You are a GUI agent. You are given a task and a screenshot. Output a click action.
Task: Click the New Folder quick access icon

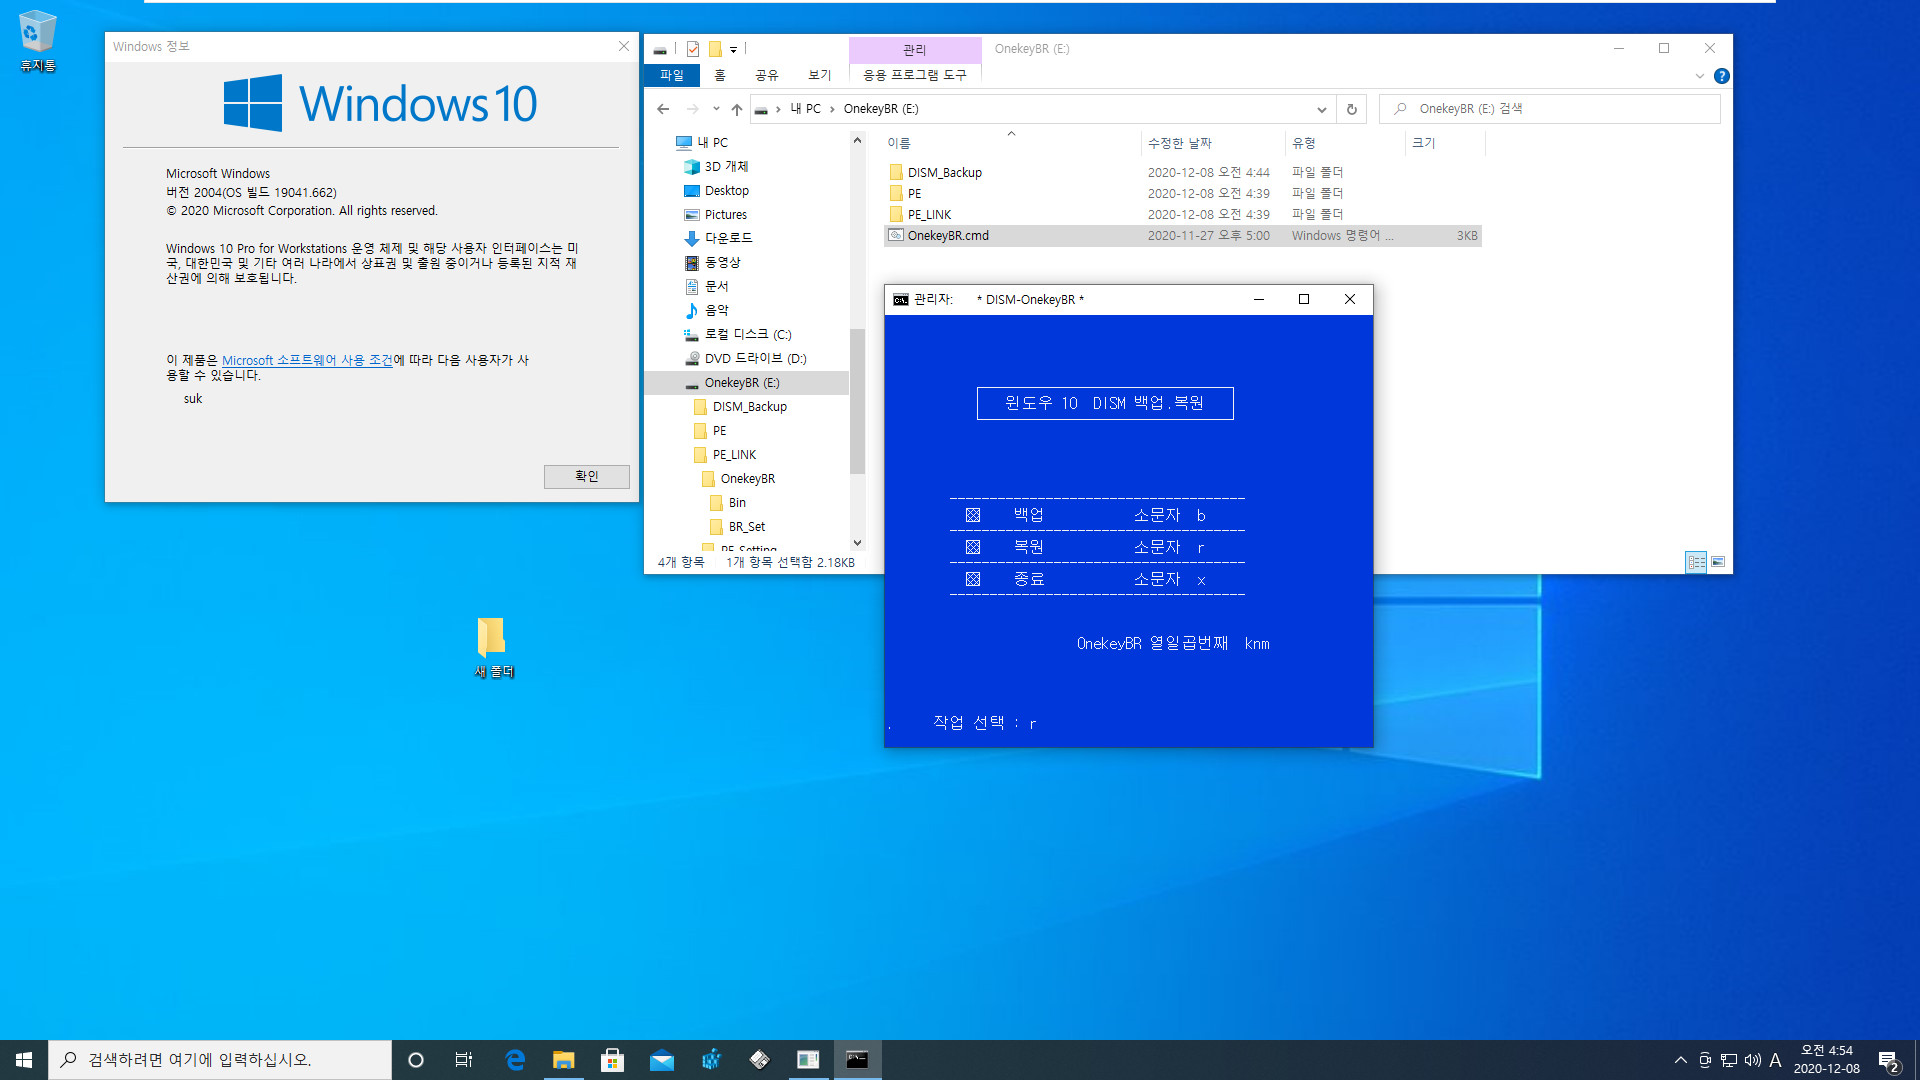click(x=715, y=49)
